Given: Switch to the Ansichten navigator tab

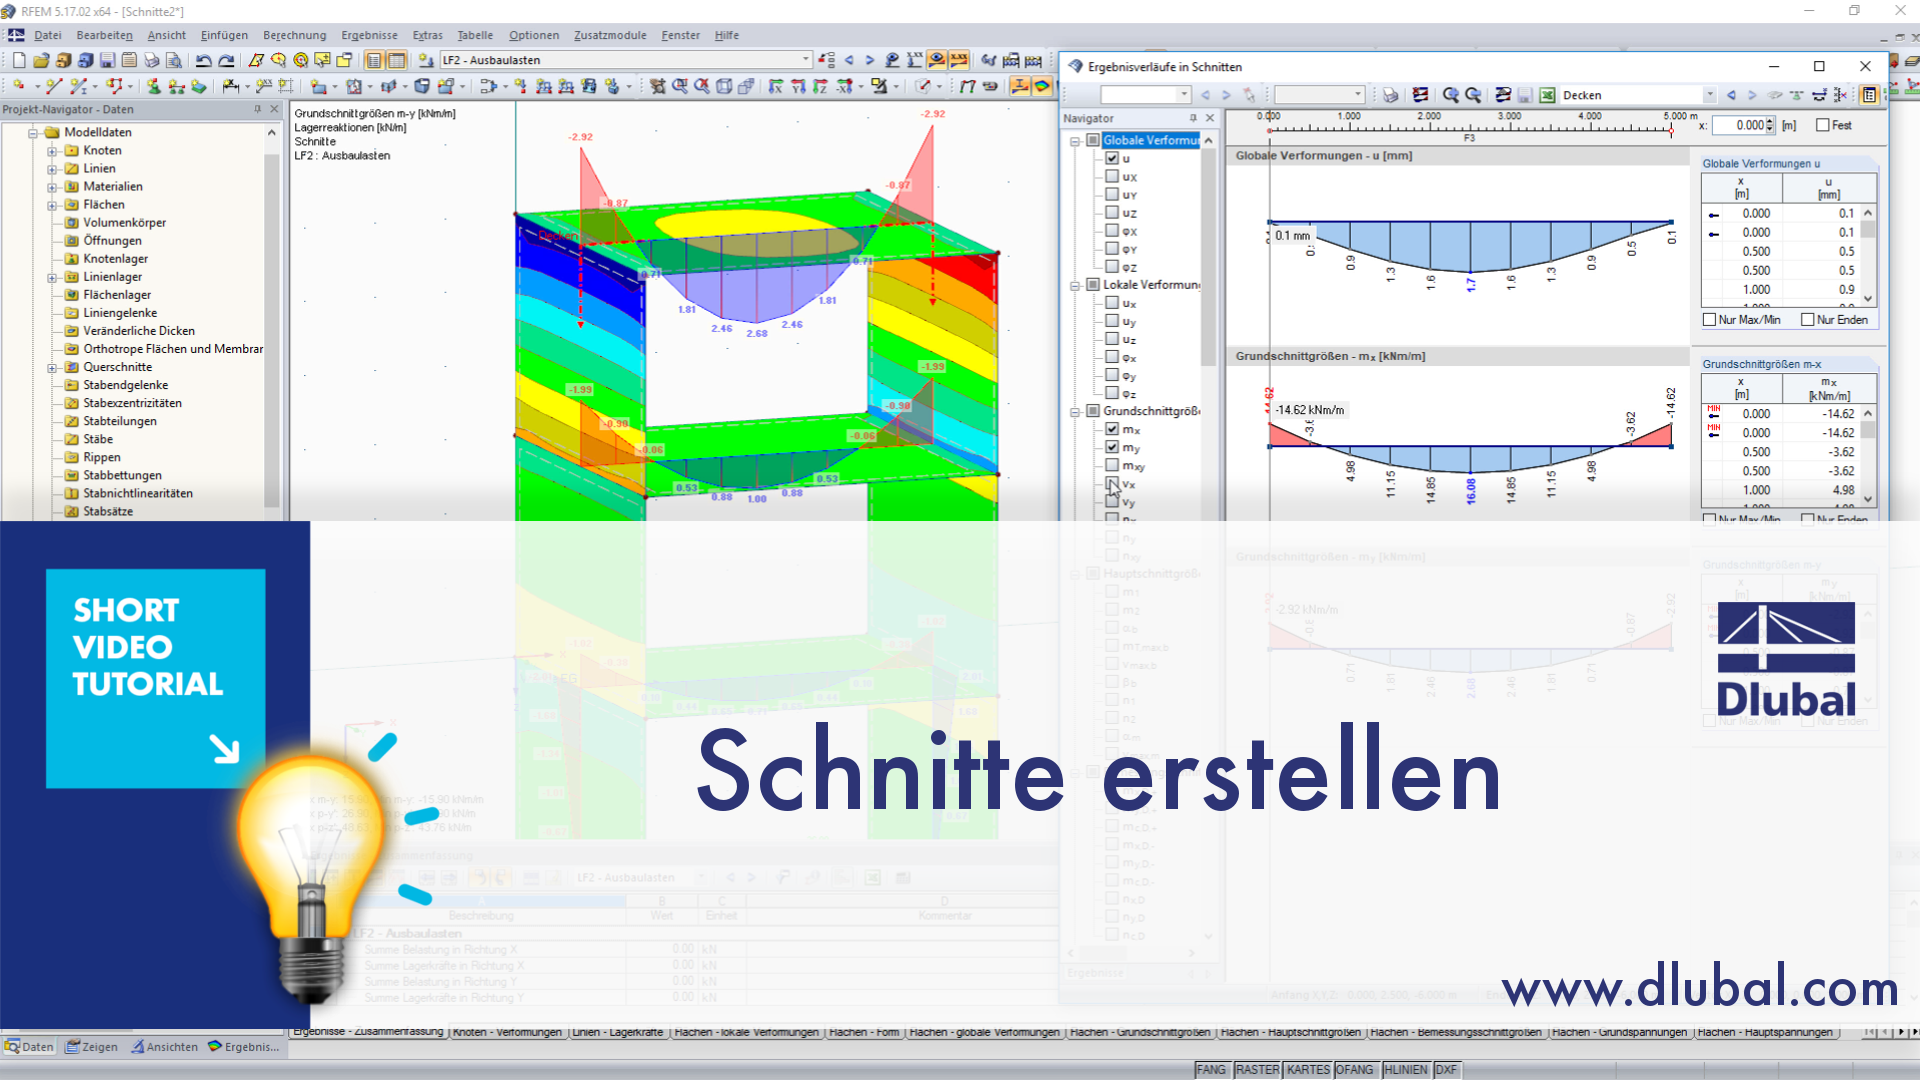Looking at the screenshot, I should click(x=165, y=1047).
